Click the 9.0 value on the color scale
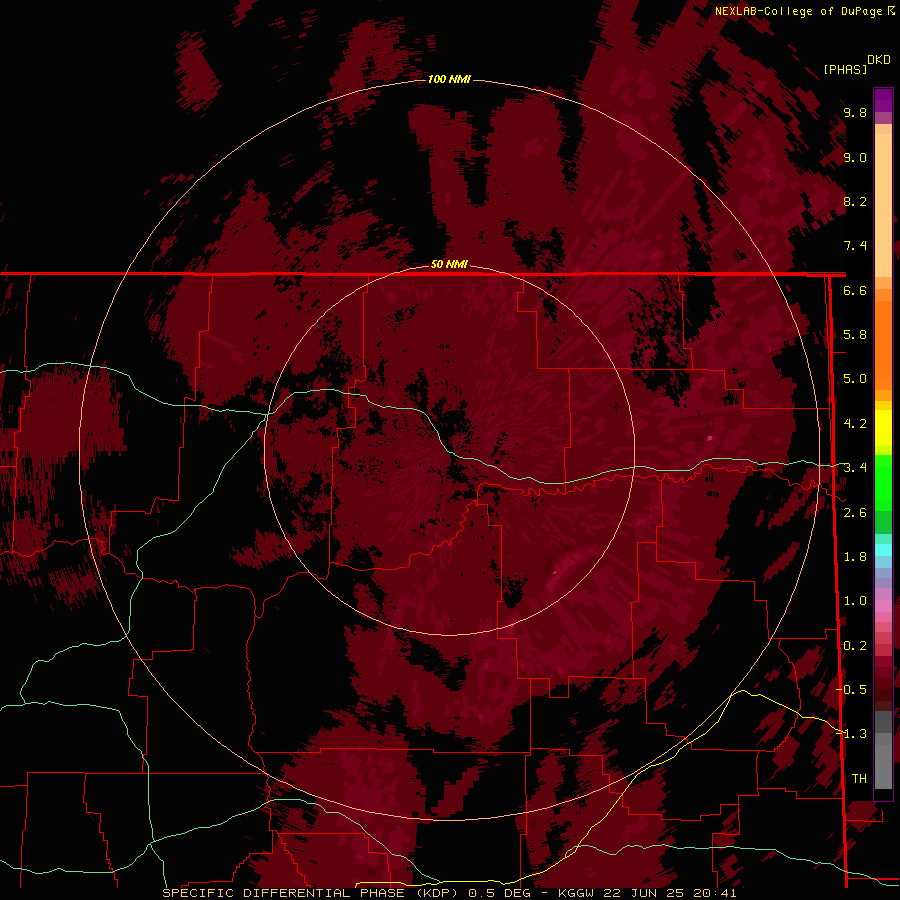This screenshot has width=900, height=900. 855,157
